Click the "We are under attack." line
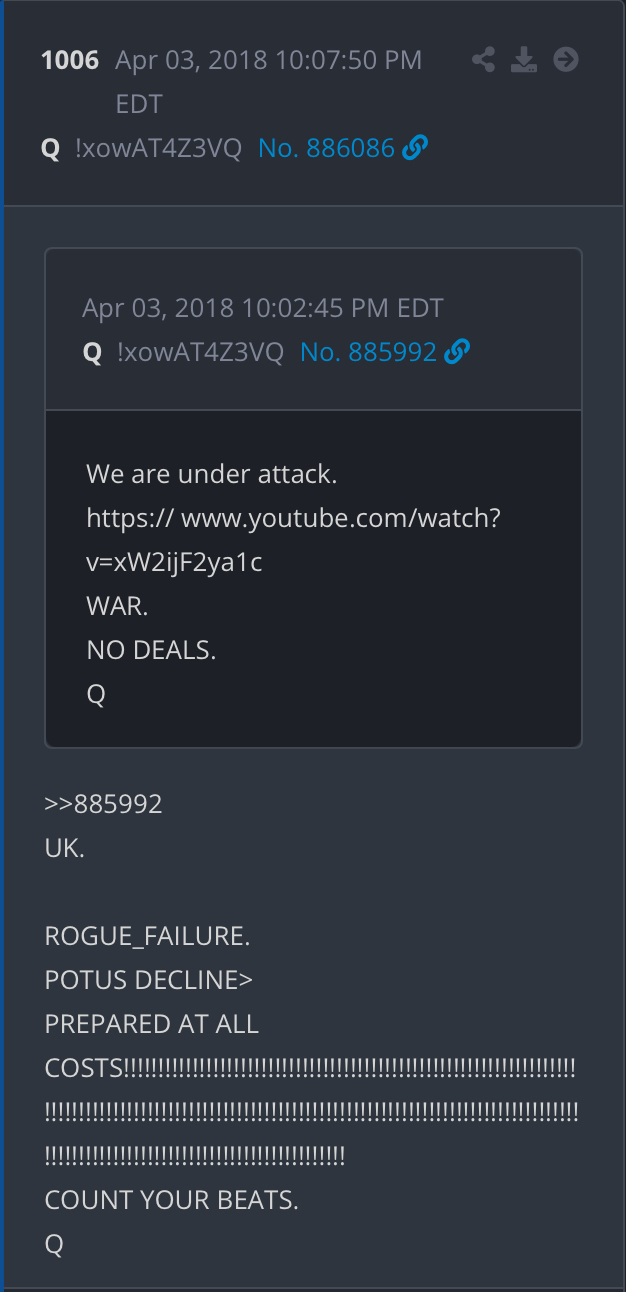626x1292 pixels. [212, 474]
